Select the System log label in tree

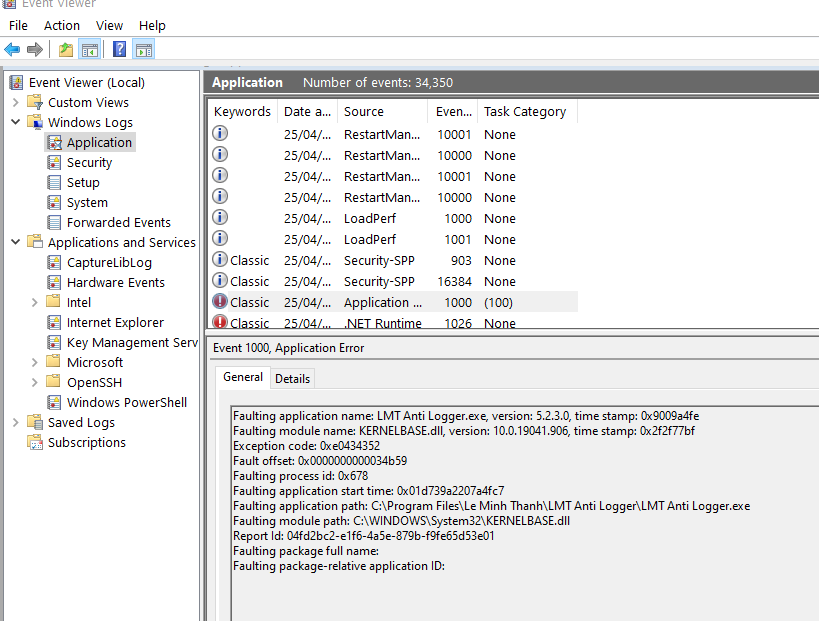(x=87, y=202)
